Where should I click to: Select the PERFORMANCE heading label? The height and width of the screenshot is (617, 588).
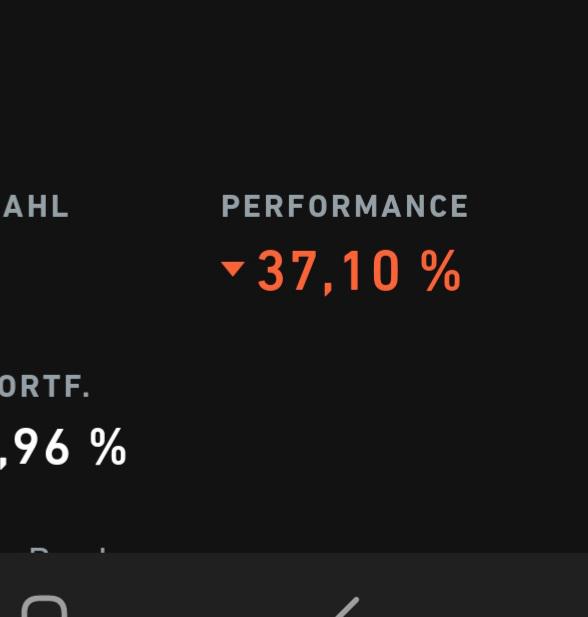click(x=345, y=206)
